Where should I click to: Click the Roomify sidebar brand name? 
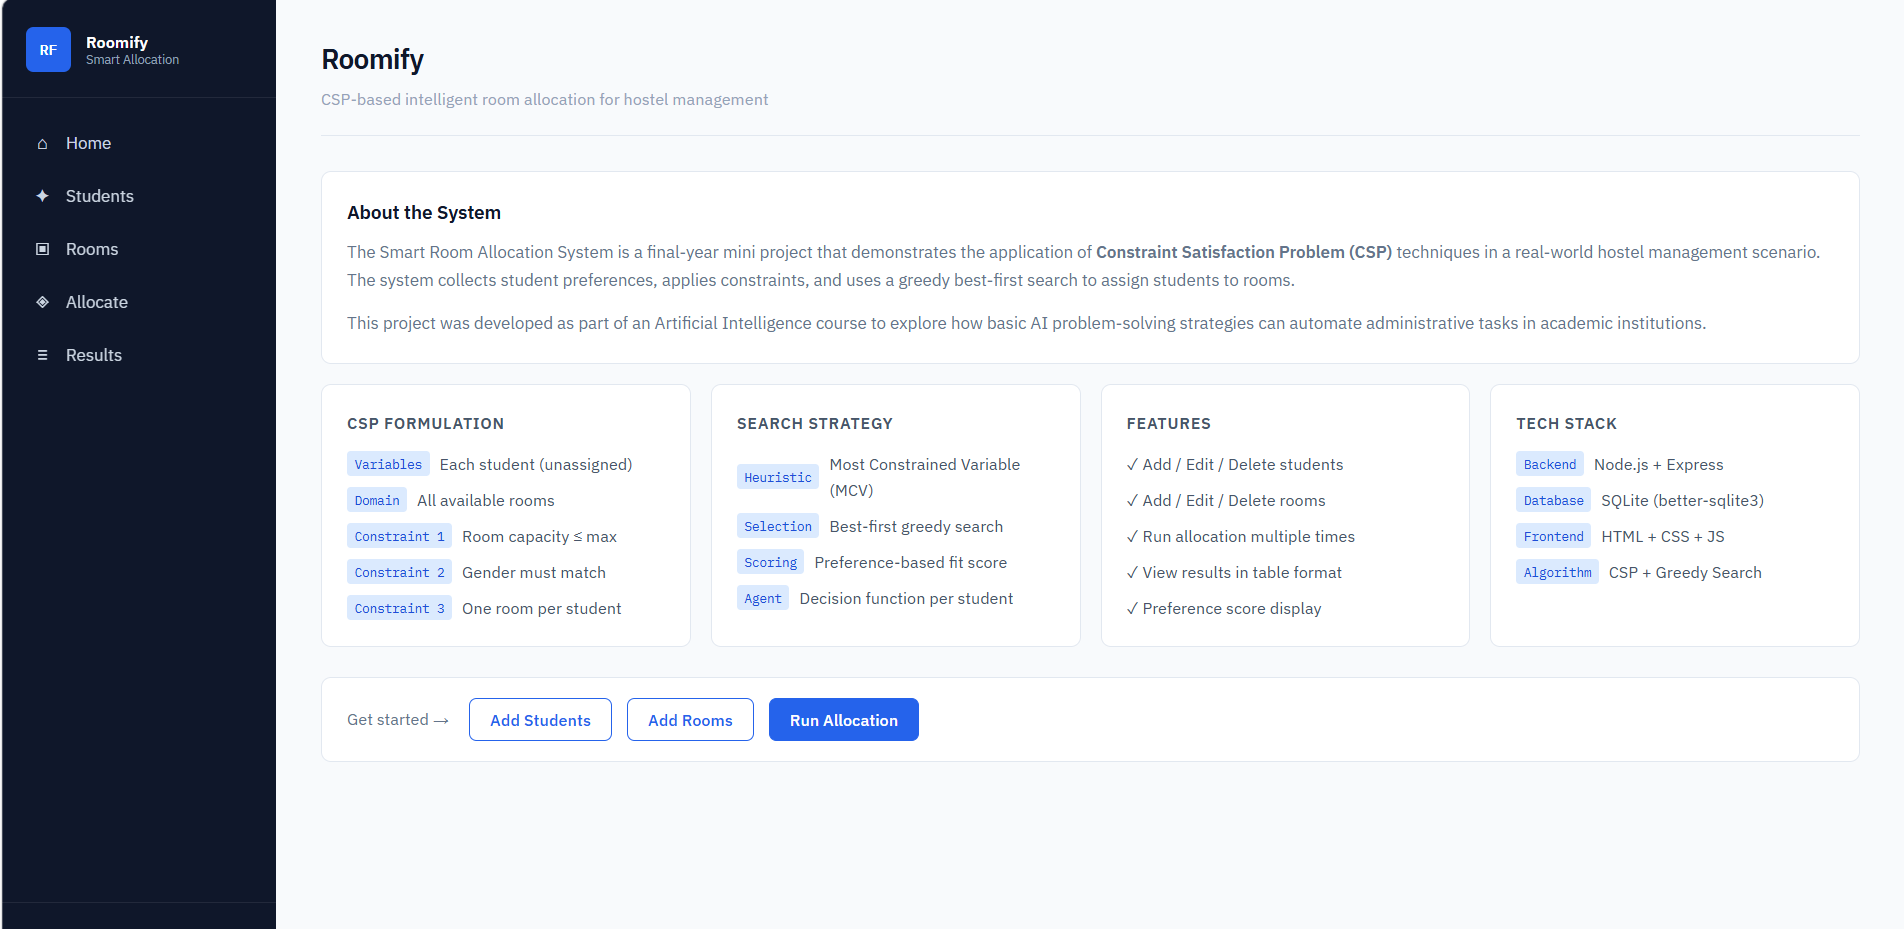click(117, 42)
